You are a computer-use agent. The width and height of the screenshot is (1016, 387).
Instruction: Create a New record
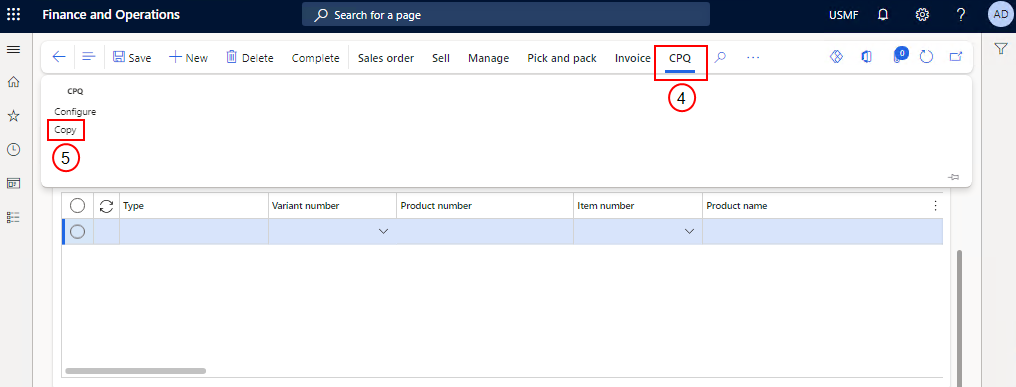(x=189, y=58)
